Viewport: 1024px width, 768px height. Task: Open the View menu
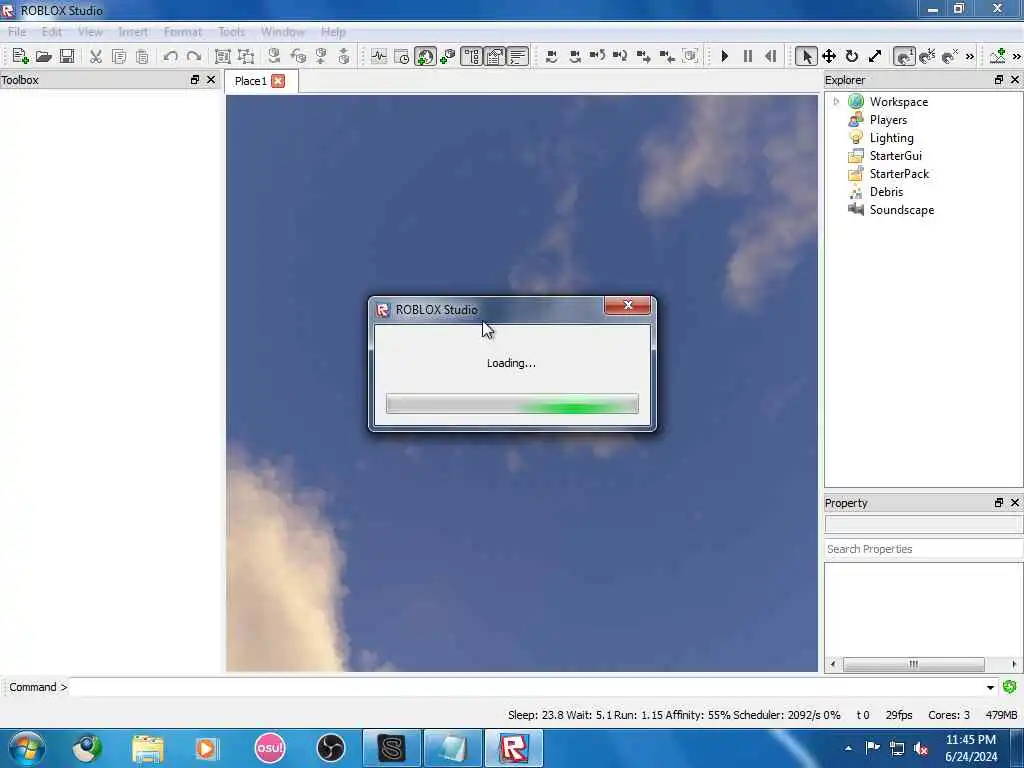pyautogui.click(x=90, y=31)
